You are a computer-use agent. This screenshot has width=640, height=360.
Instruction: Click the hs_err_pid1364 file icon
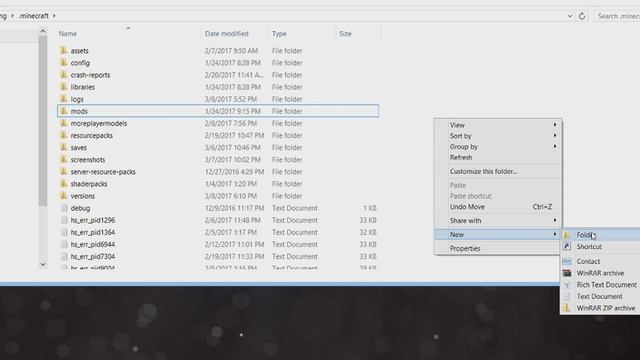tap(64, 232)
